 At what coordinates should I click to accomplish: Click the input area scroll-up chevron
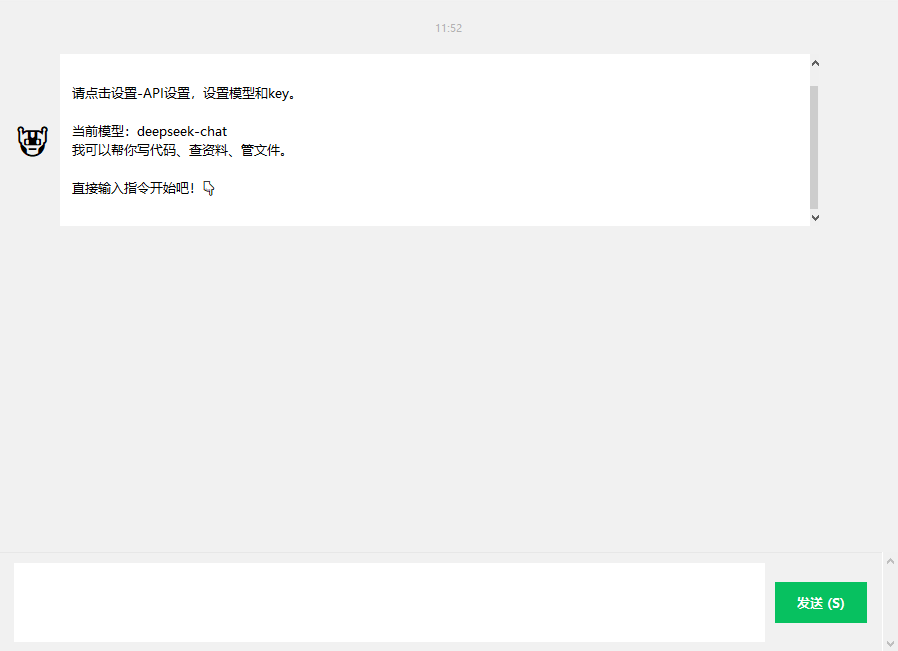[x=889, y=561]
